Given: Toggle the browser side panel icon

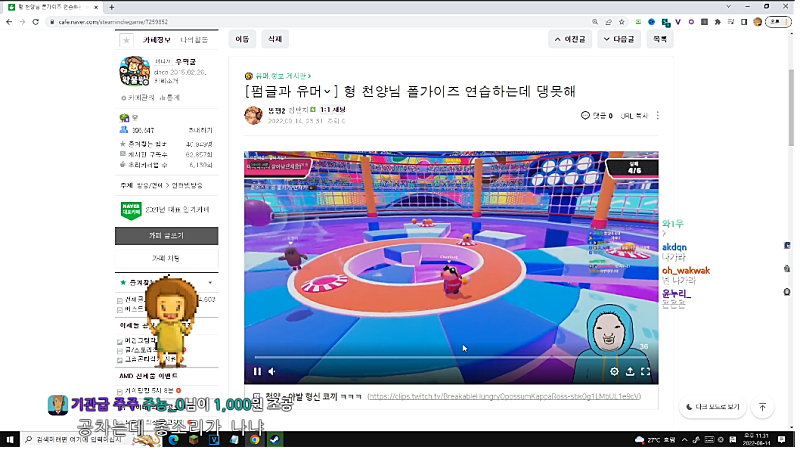Looking at the screenshot, I should click(x=744, y=22).
